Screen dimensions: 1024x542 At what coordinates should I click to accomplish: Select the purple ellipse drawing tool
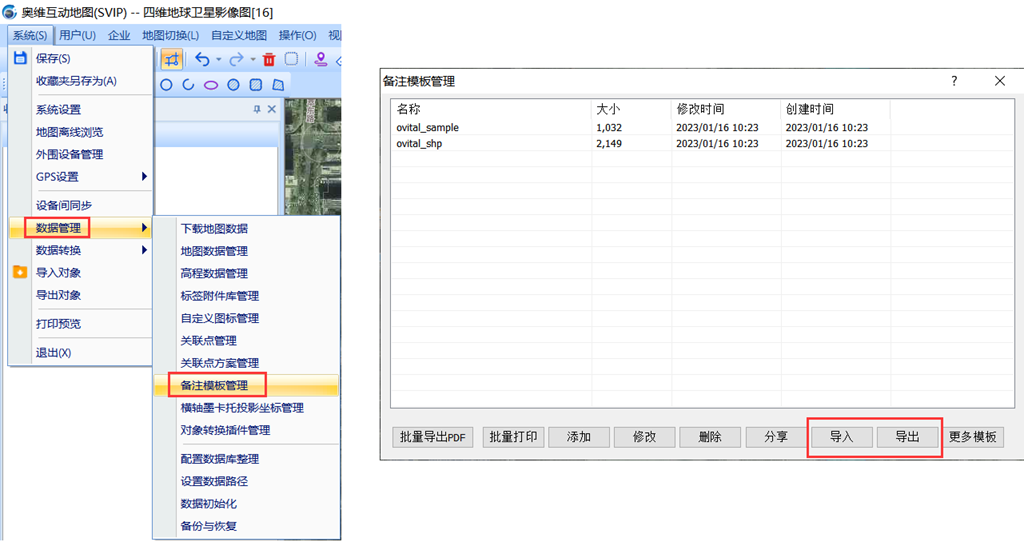coord(211,85)
